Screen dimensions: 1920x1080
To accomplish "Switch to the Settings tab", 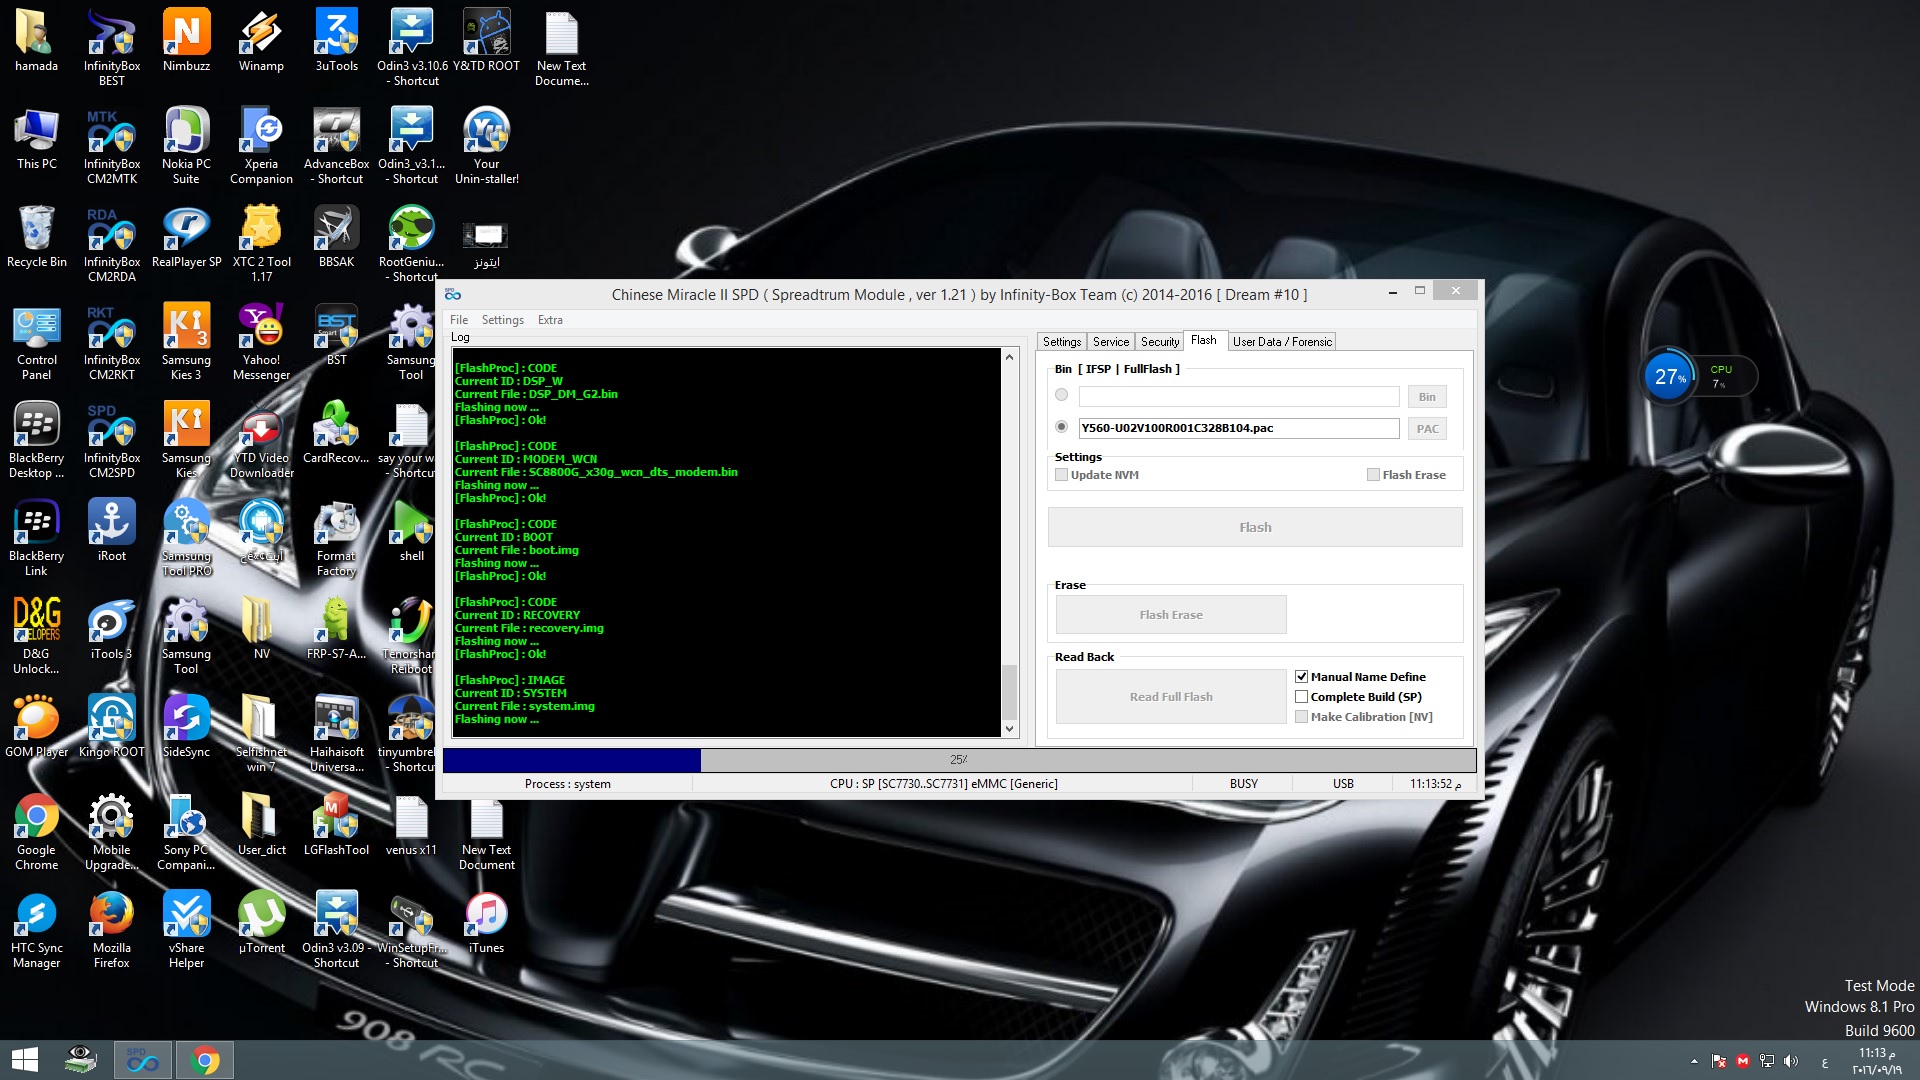I will pos(1061,342).
